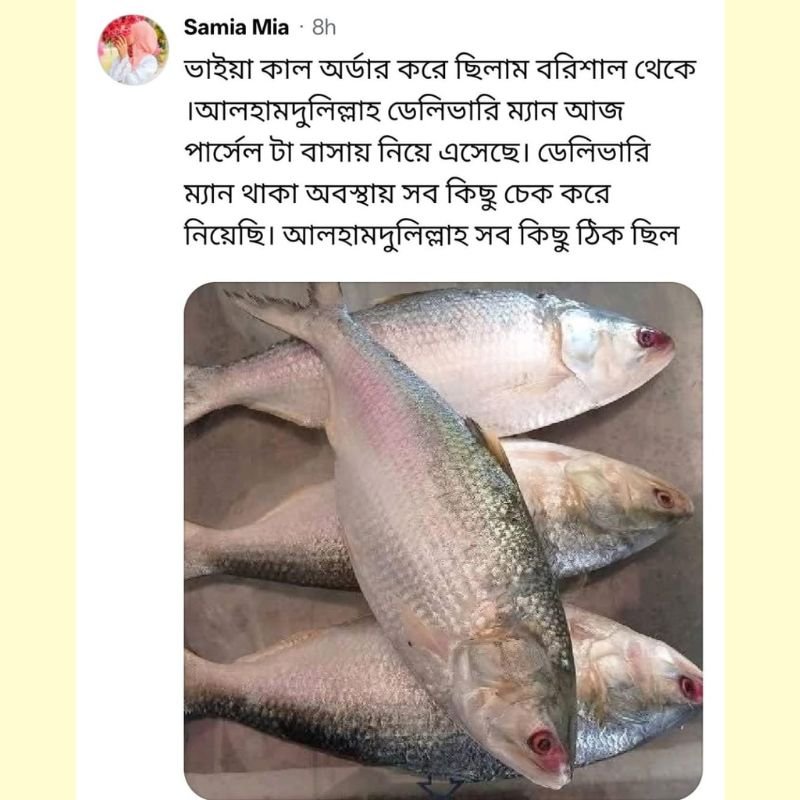Open Samia Mia's profile picture avatar
The image size is (800, 800).
click(133, 49)
